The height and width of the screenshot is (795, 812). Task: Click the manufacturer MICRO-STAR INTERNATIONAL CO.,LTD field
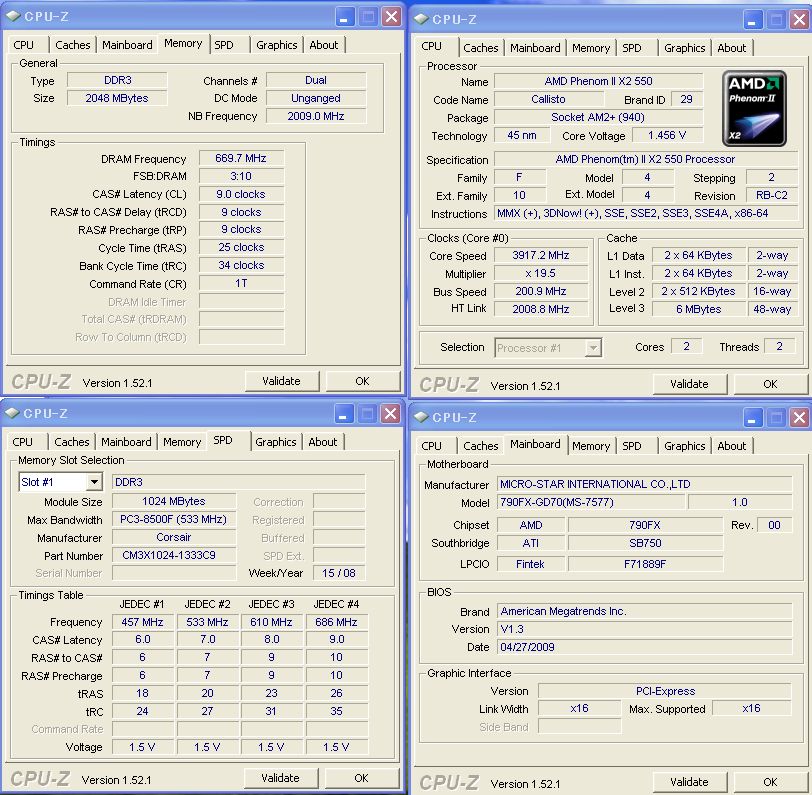pos(644,484)
